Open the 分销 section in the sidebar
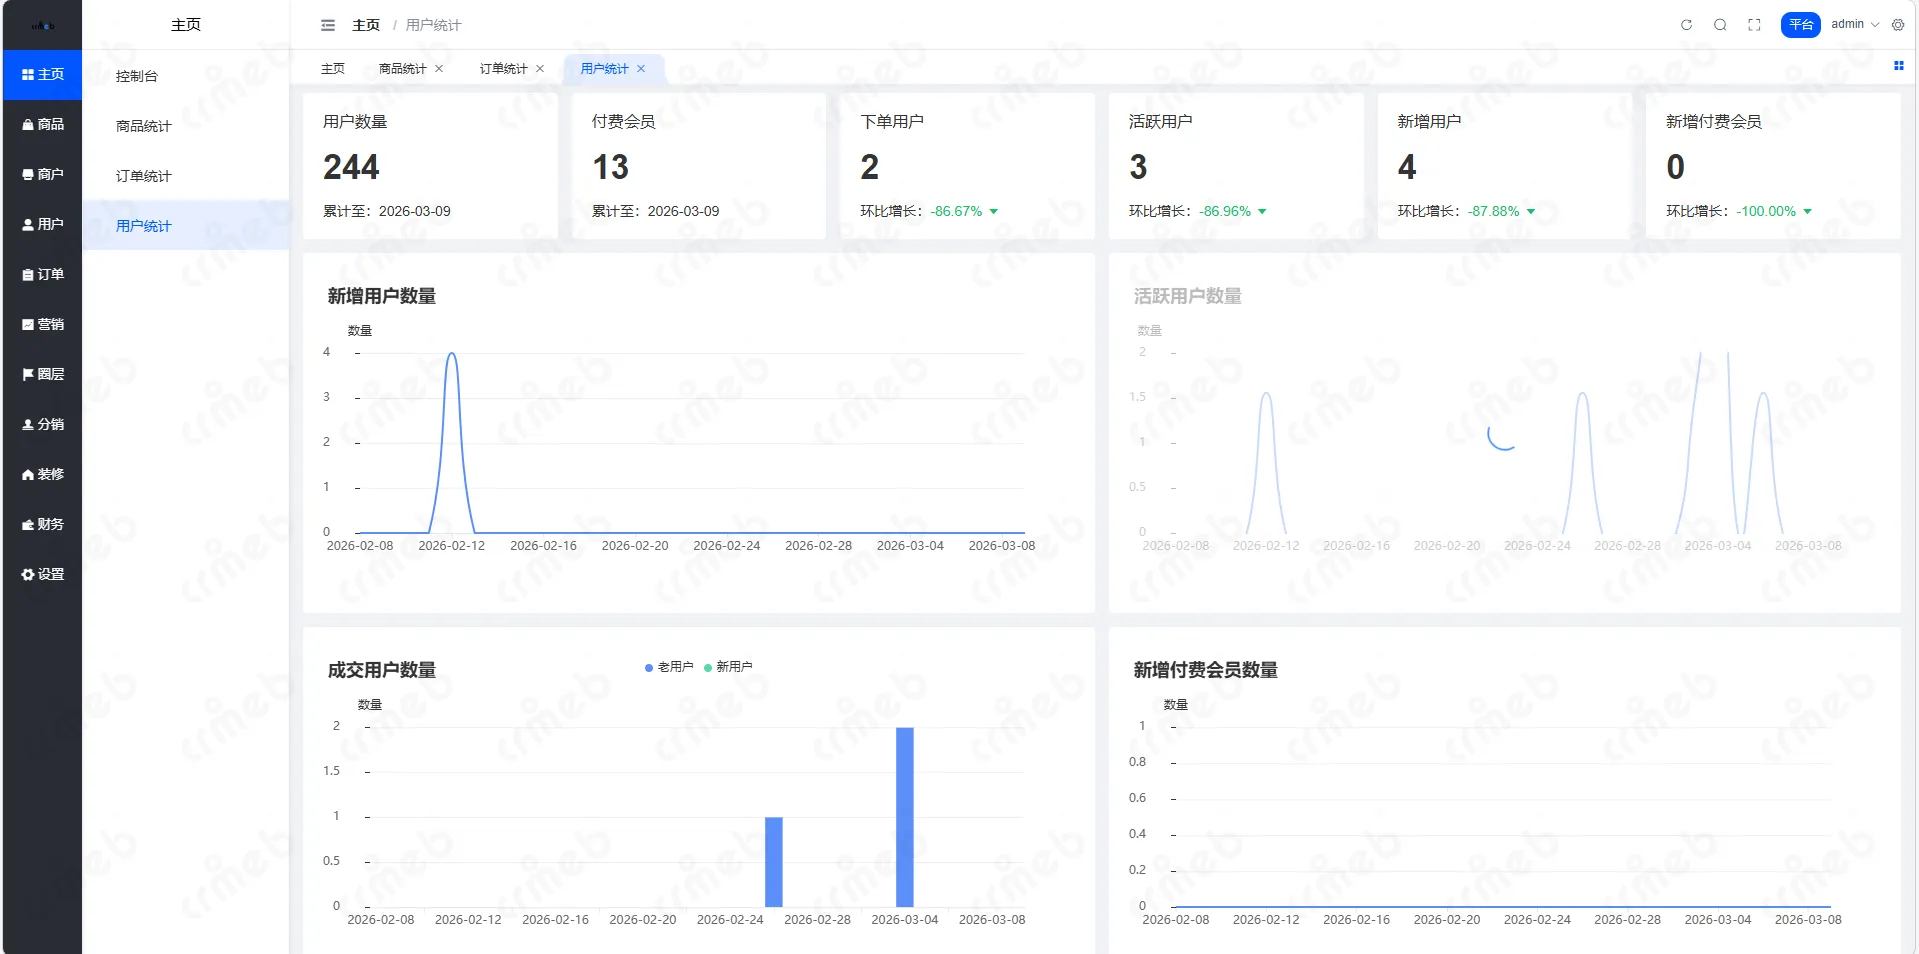The height and width of the screenshot is (954, 1919). [42, 425]
